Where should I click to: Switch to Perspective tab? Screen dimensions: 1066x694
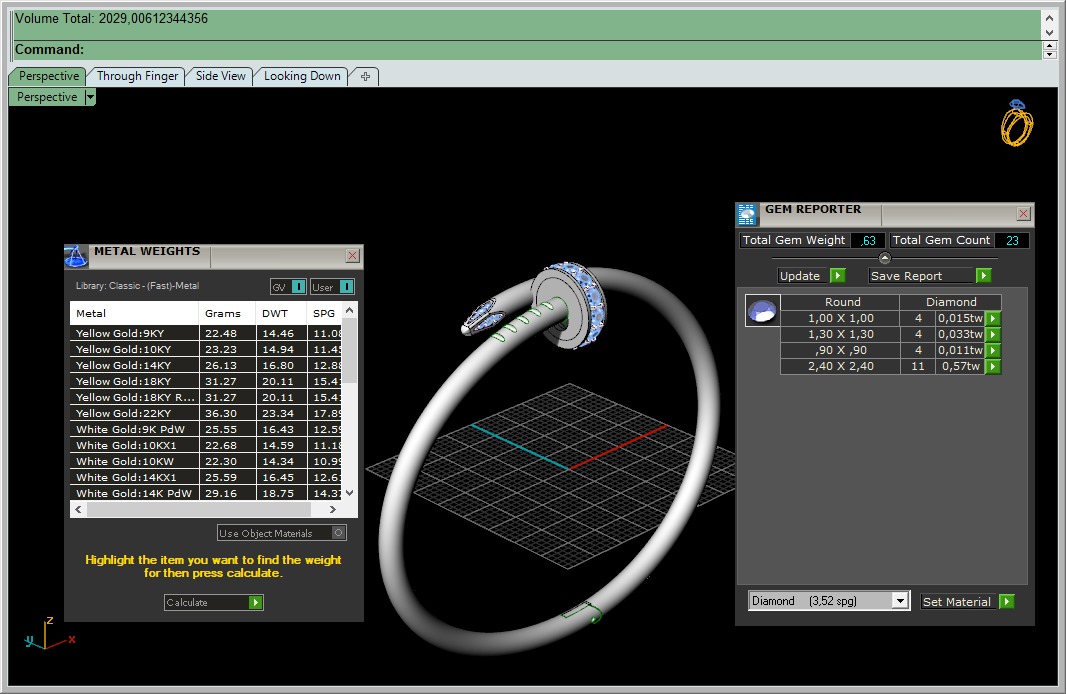coord(48,76)
